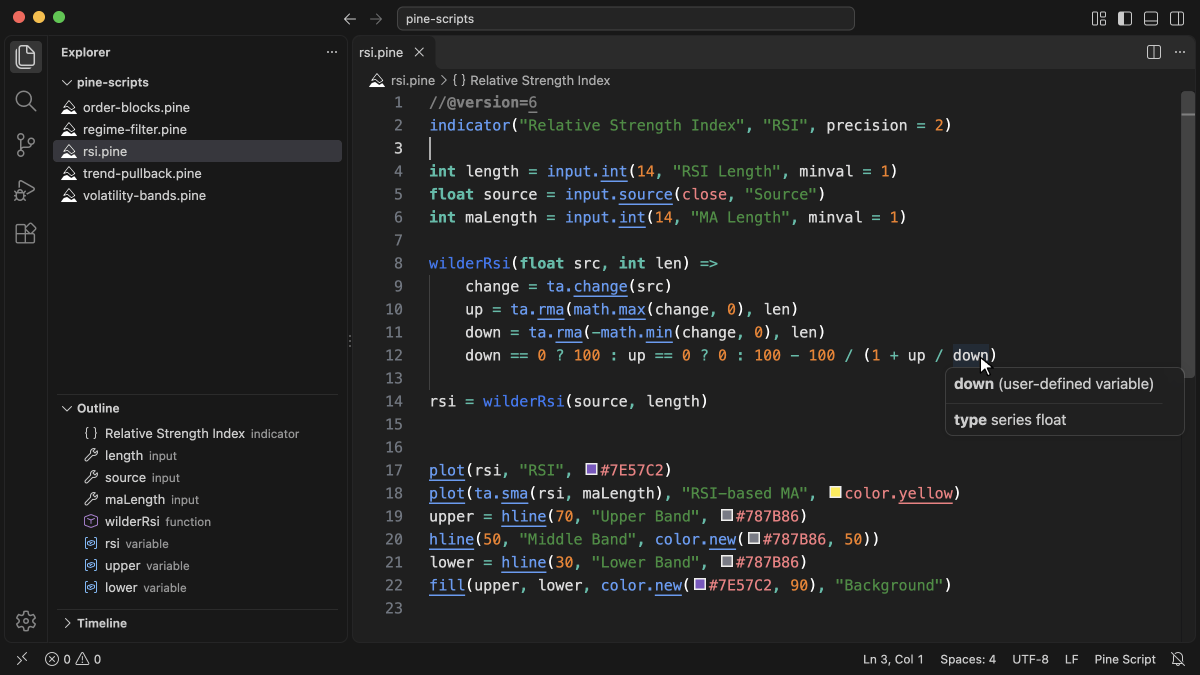The image size is (1200, 675).
Task: Click the remote window status bar icon
Action: [x=22, y=660]
